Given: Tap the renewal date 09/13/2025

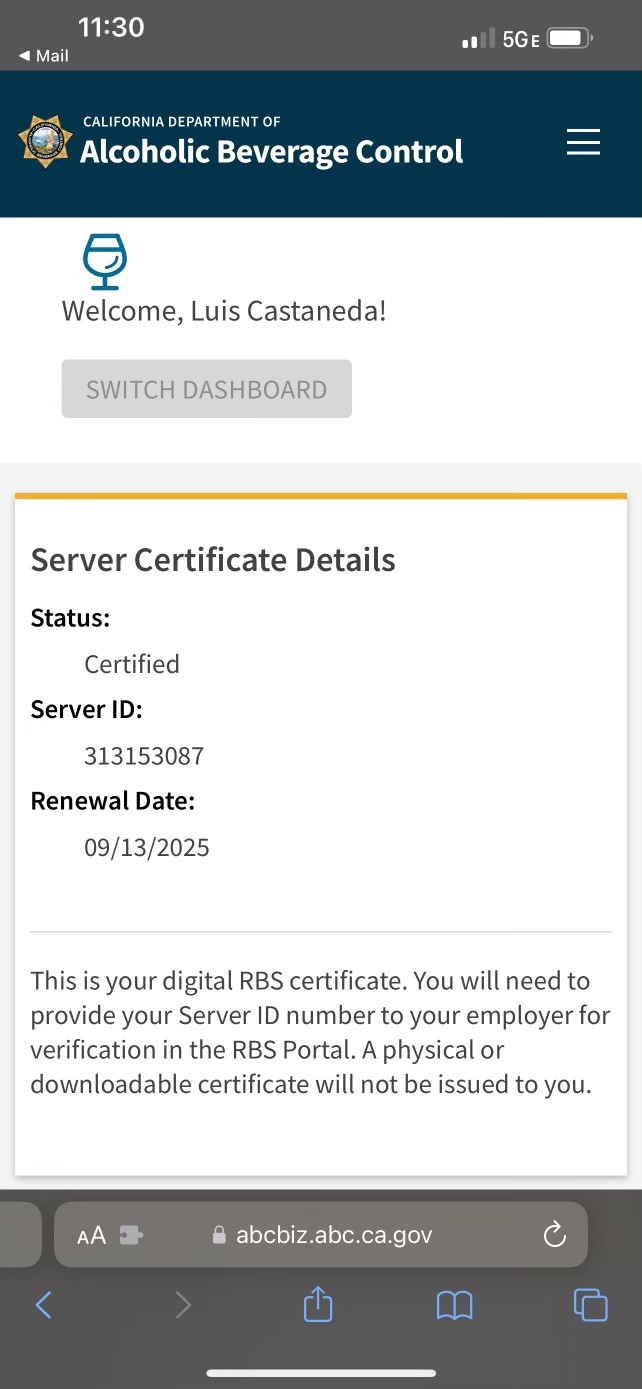Looking at the screenshot, I should pyautogui.click(x=147, y=848).
